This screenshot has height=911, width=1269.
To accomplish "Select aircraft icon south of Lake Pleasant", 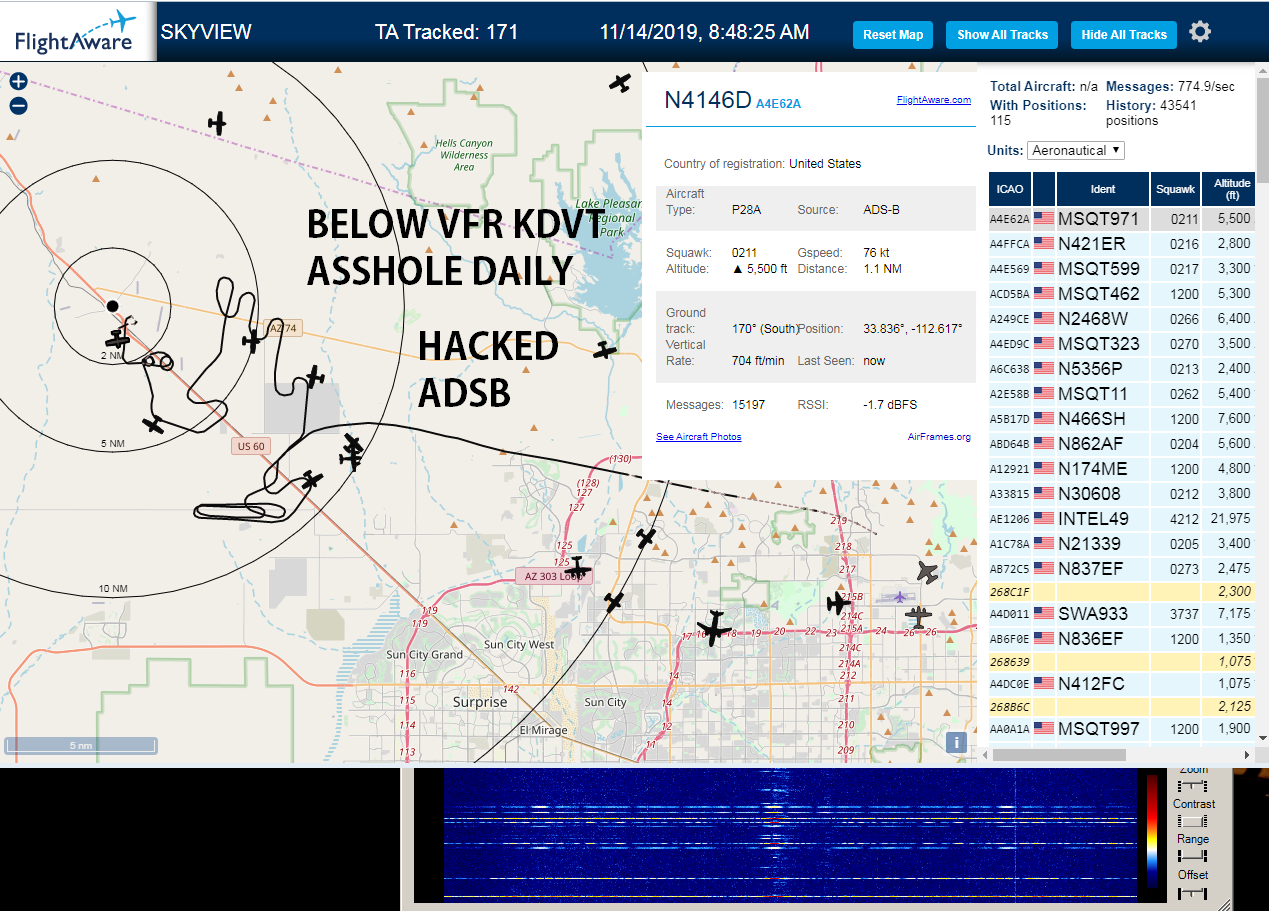I will click(604, 350).
